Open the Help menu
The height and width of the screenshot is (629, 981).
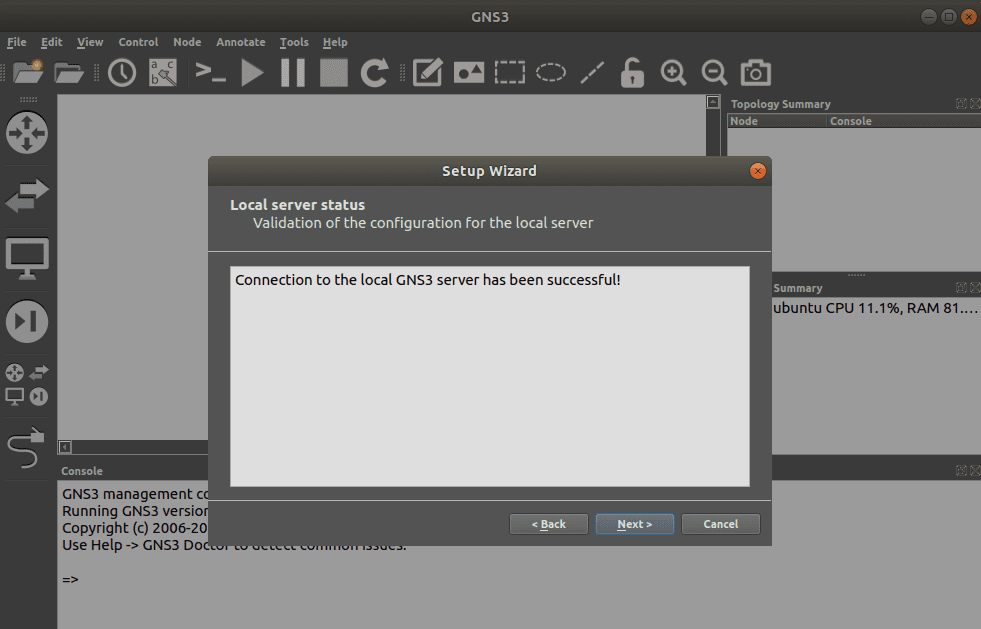(x=335, y=42)
